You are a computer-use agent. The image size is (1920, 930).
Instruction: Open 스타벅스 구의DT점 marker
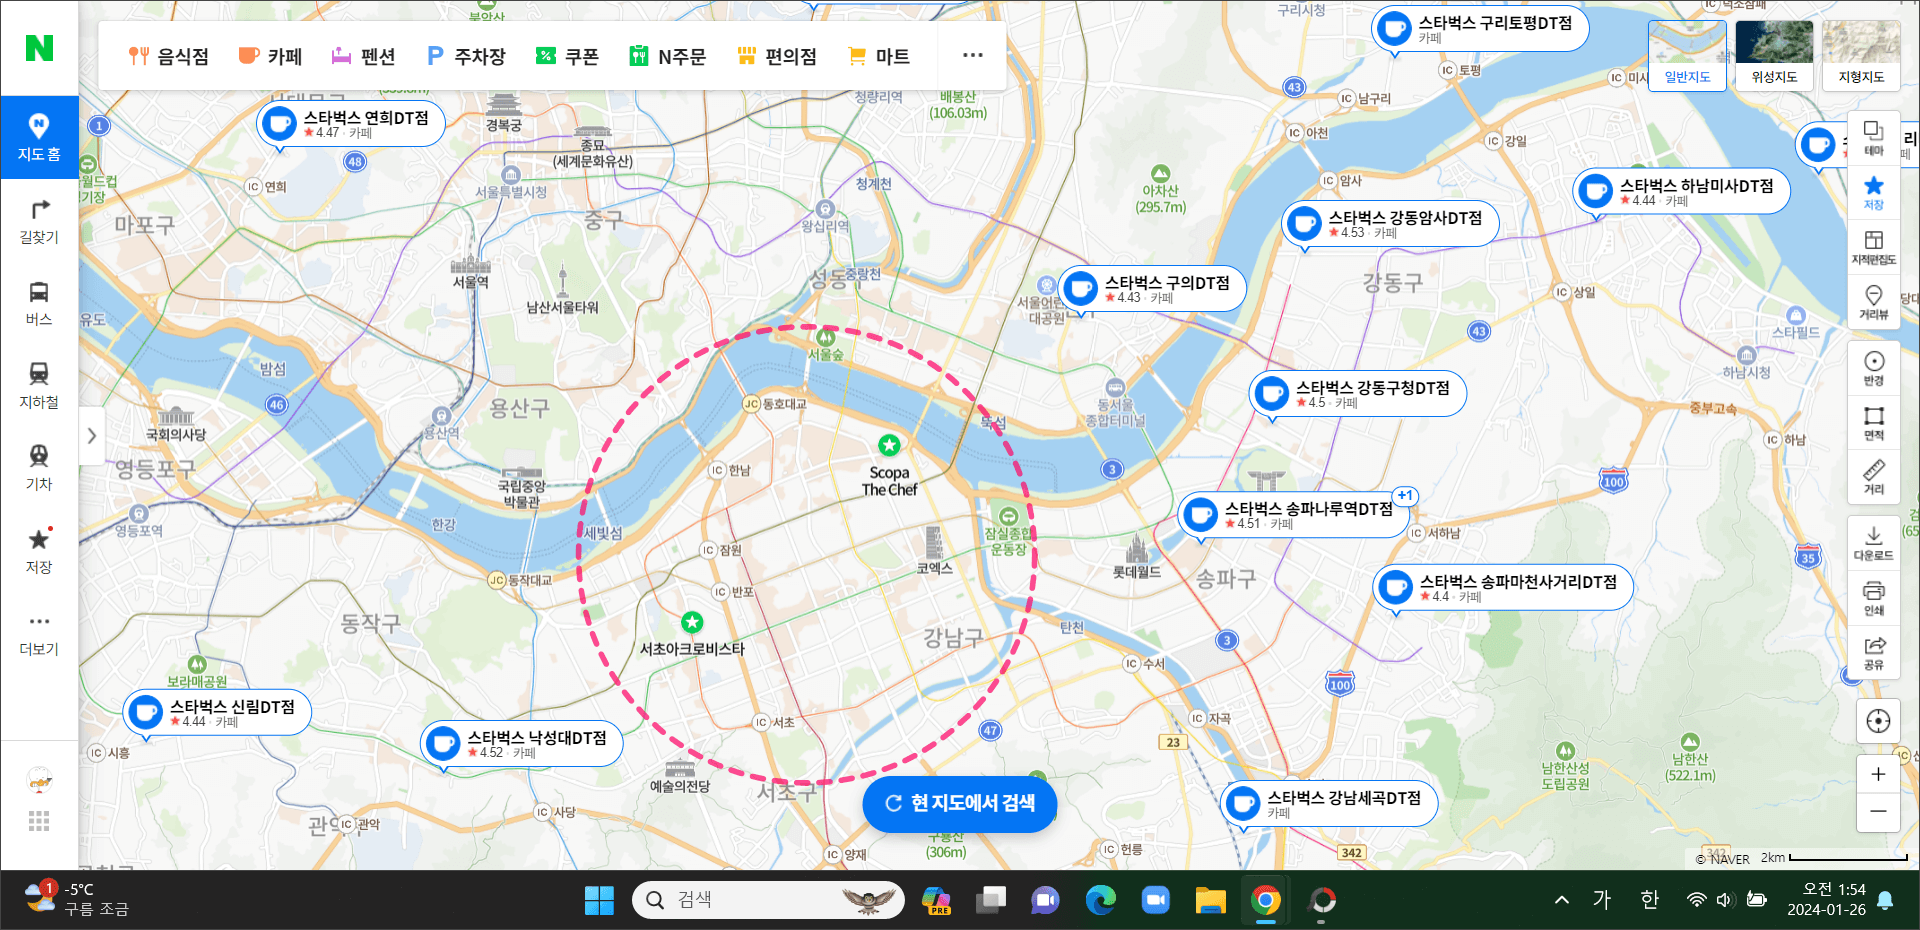[x=1152, y=289]
